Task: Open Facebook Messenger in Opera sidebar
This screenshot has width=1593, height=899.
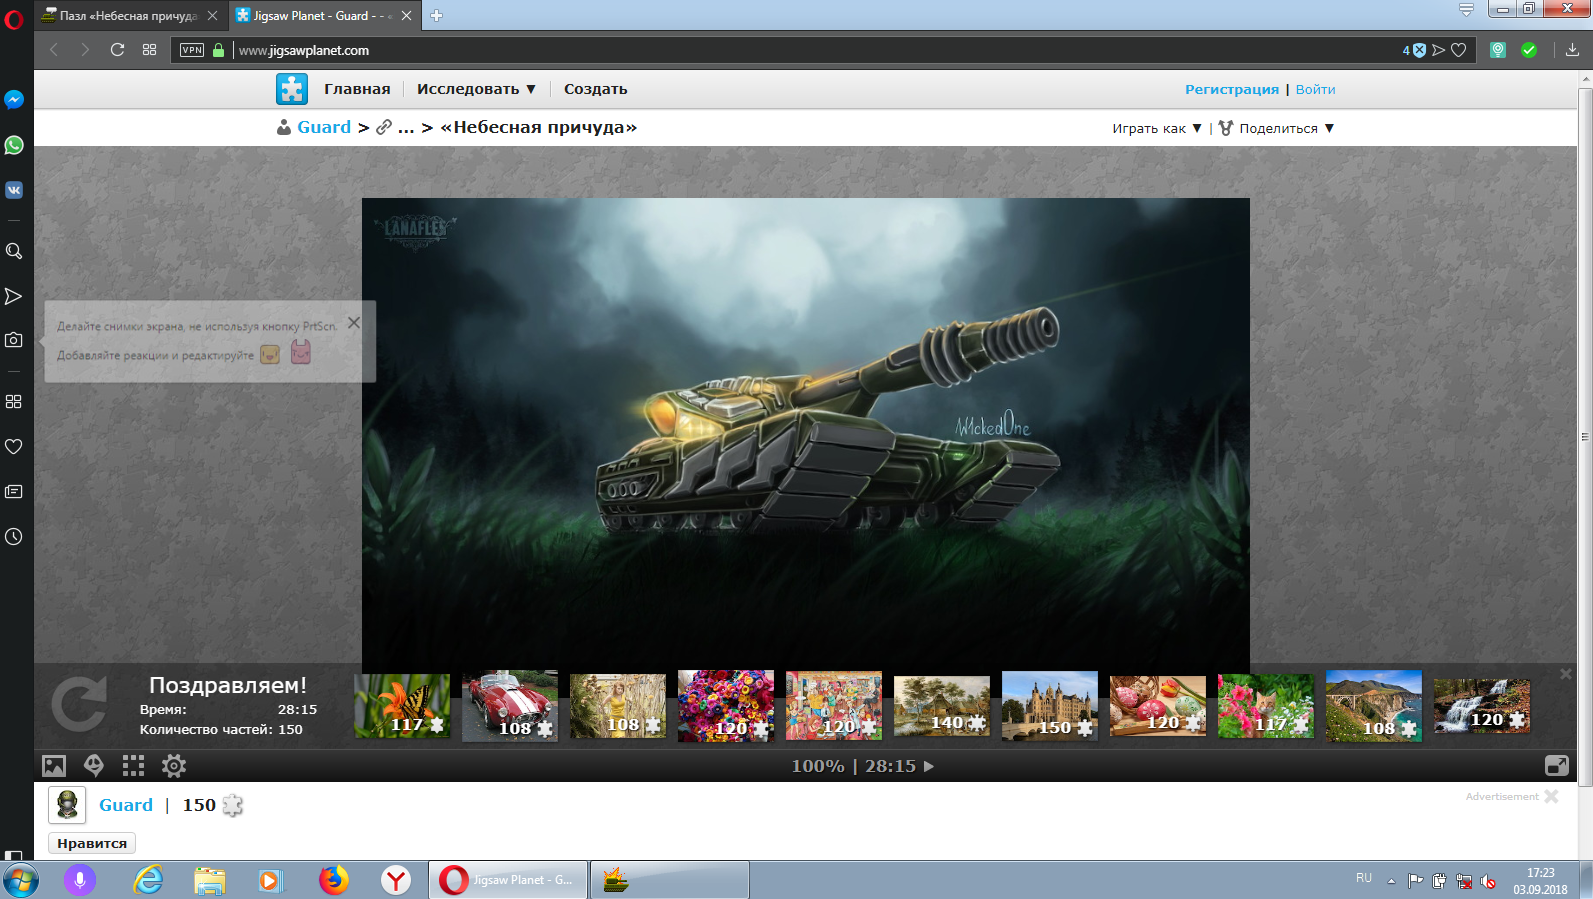Action: click(14, 100)
